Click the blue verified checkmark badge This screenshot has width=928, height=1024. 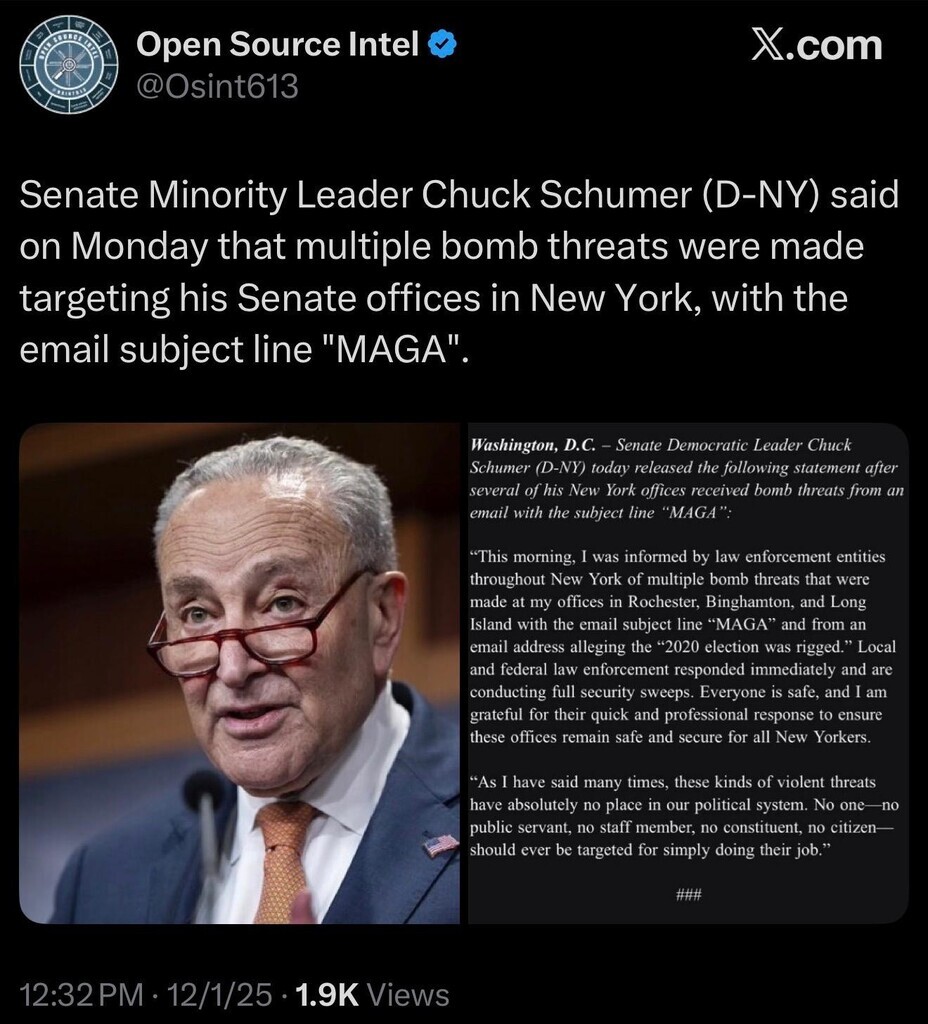pos(442,44)
